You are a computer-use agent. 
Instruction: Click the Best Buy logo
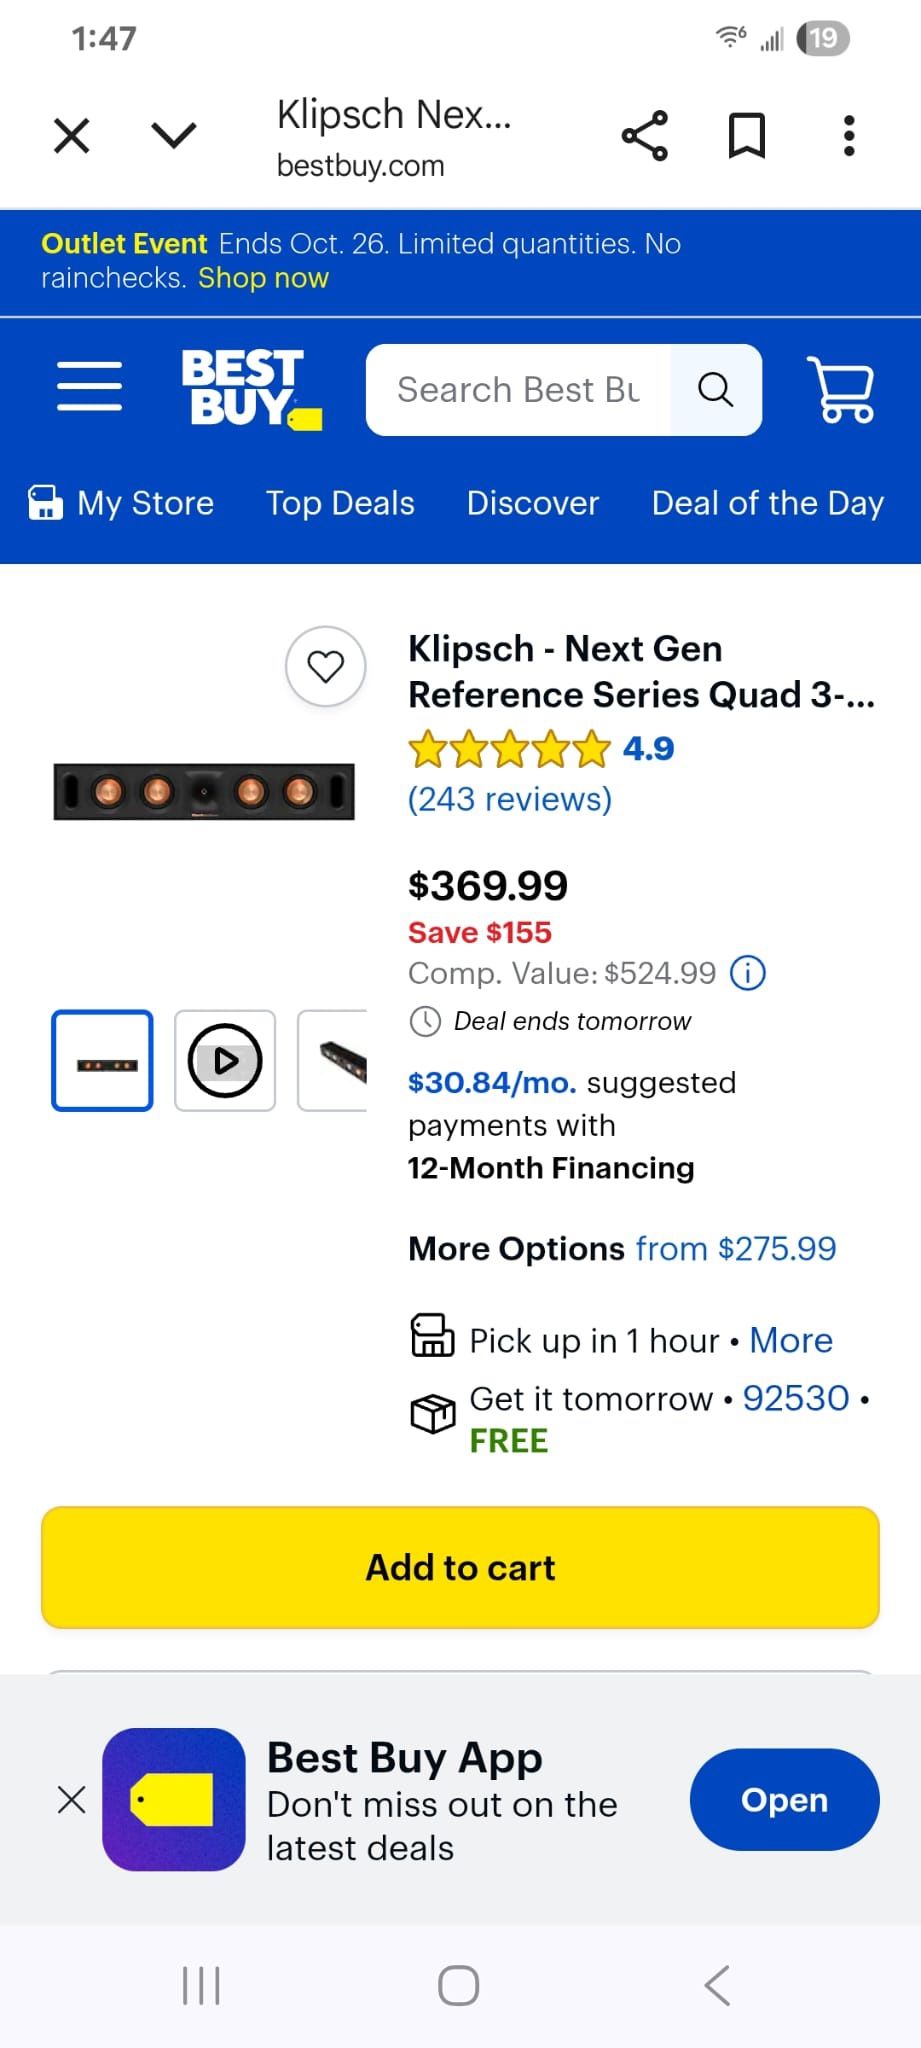[249, 387]
